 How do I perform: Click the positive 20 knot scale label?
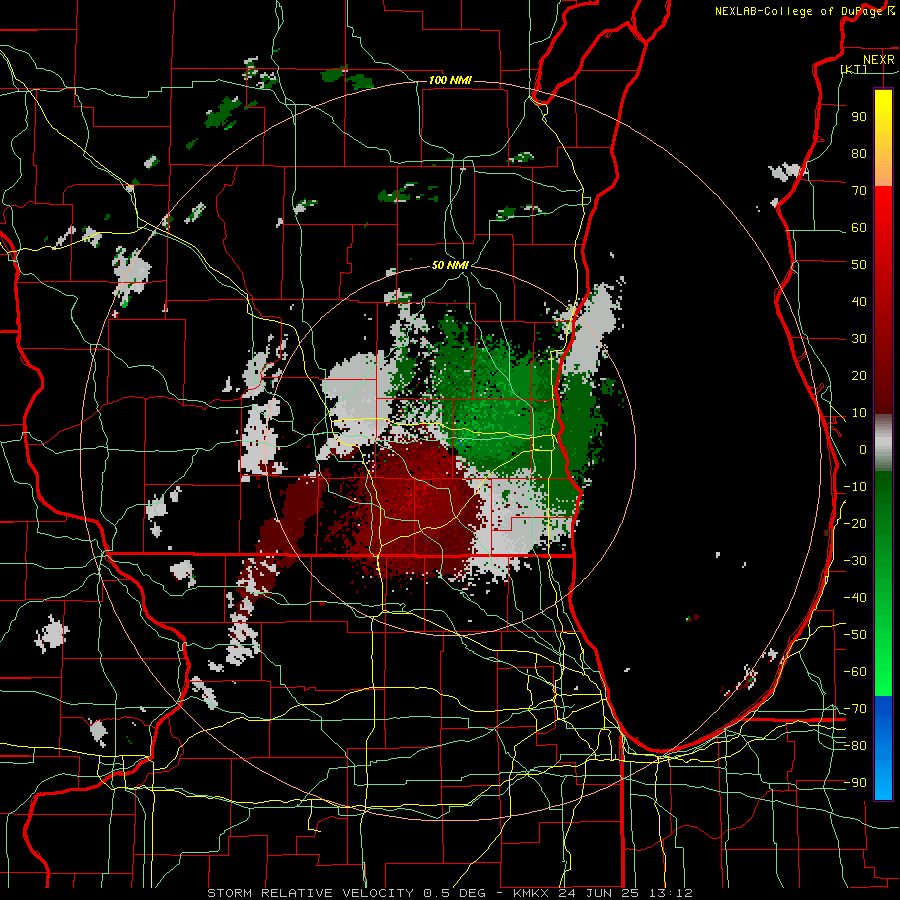click(x=859, y=375)
